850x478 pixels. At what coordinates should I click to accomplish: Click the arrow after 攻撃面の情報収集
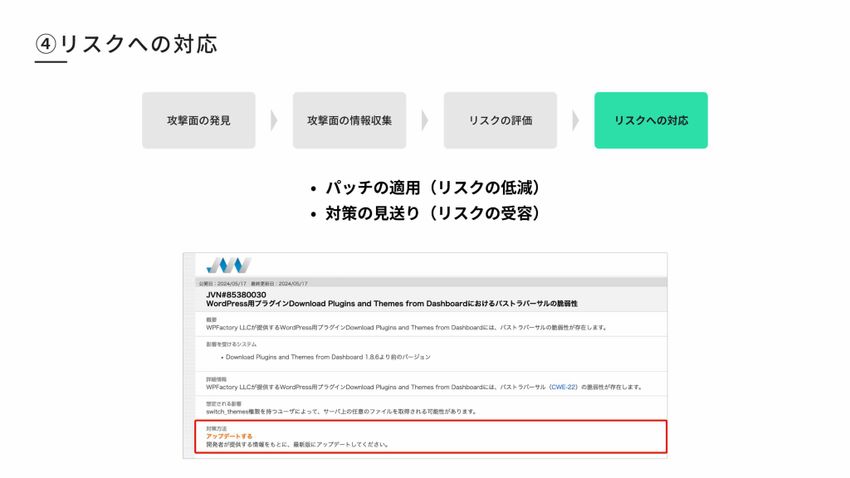(x=425, y=120)
